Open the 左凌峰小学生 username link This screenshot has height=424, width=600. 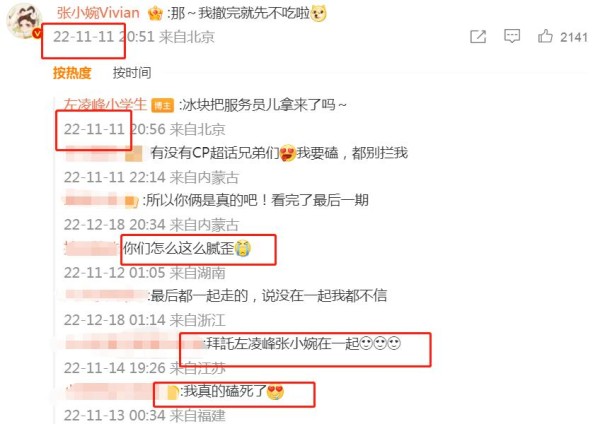[x=105, y=104]
